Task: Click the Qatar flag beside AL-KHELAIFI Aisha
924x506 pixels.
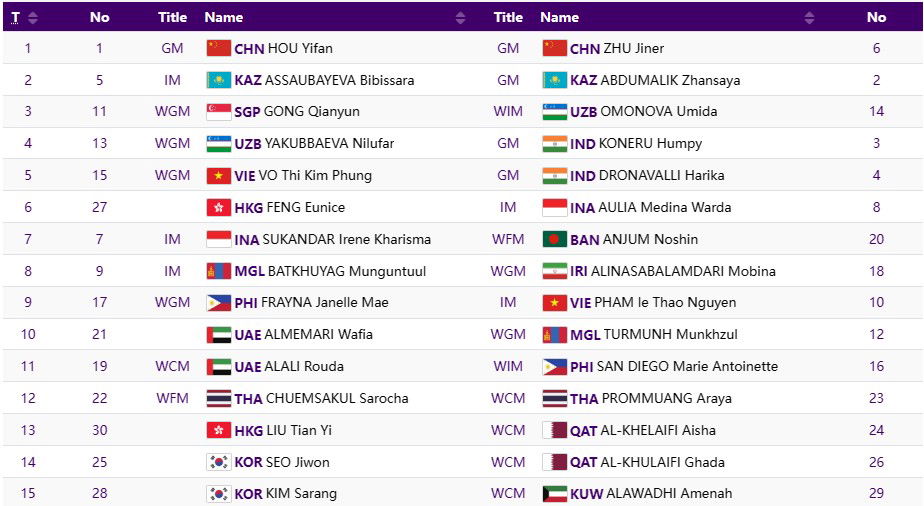Action: click(x=554, y=430)
